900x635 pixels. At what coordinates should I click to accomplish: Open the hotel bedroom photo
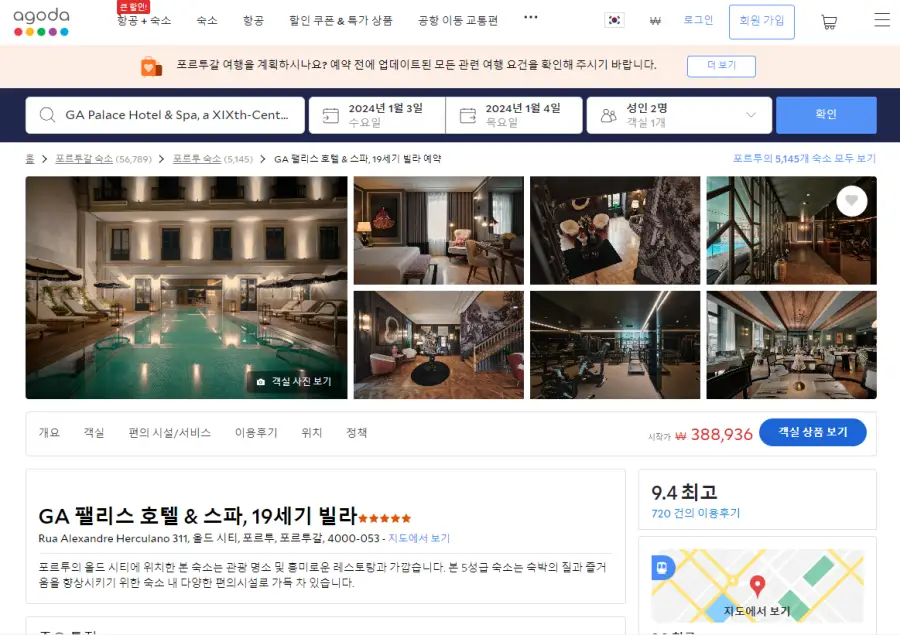[x=439, y=230]
